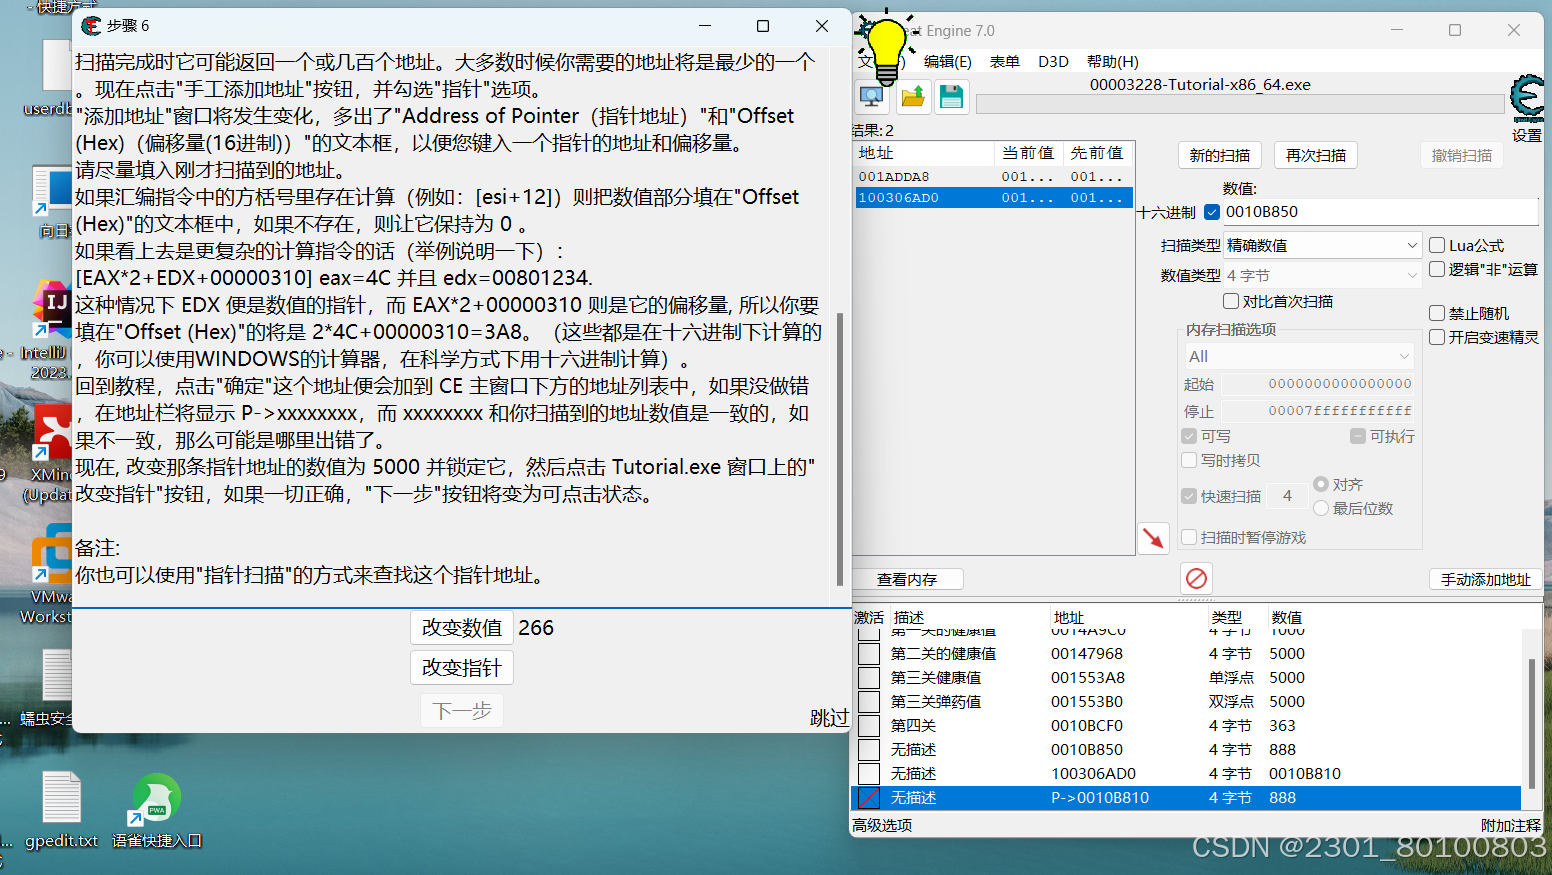Screen dimensions: 1552x875
Task: Select the 对齐 radio button
Action: coord(1321,484)
